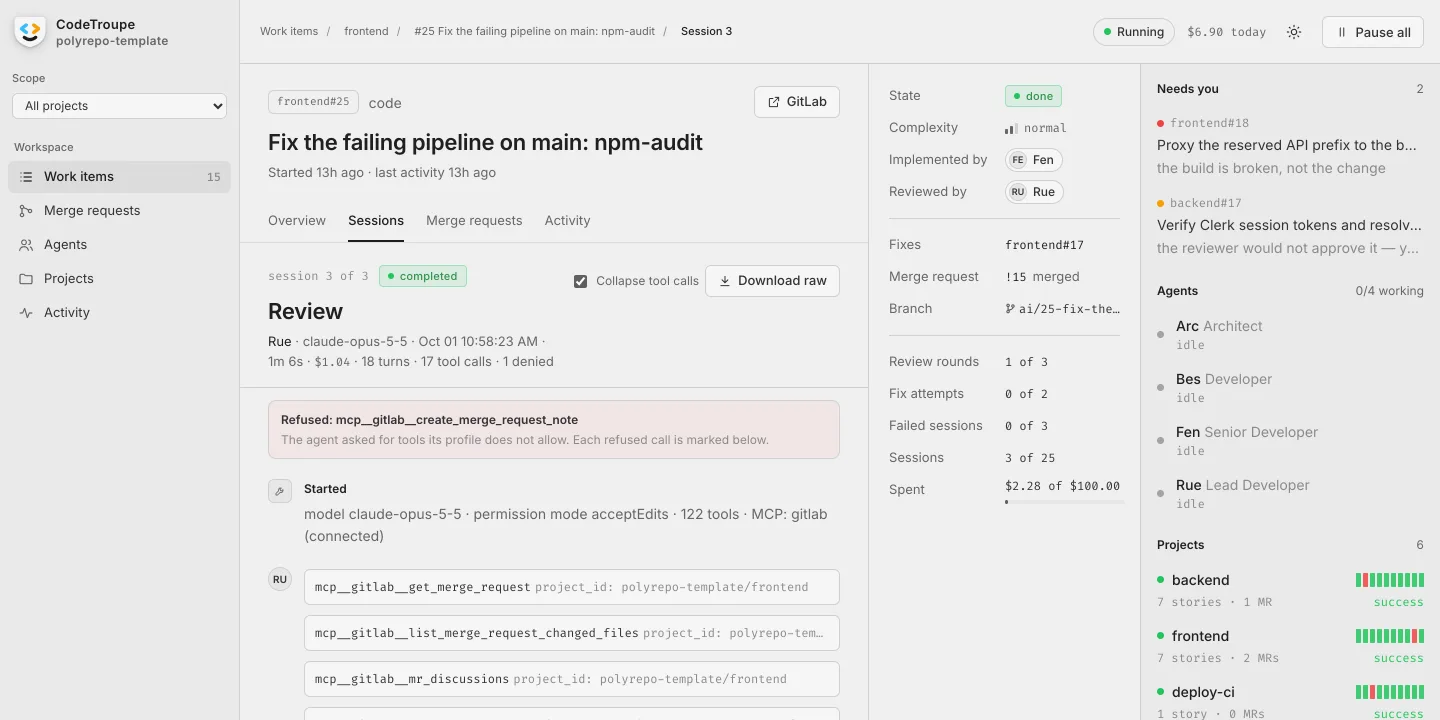Navigate to Work items breadcrumb
Viewport: 1440px width, 720px height.
pyautogui.click(x=289, y=31)
